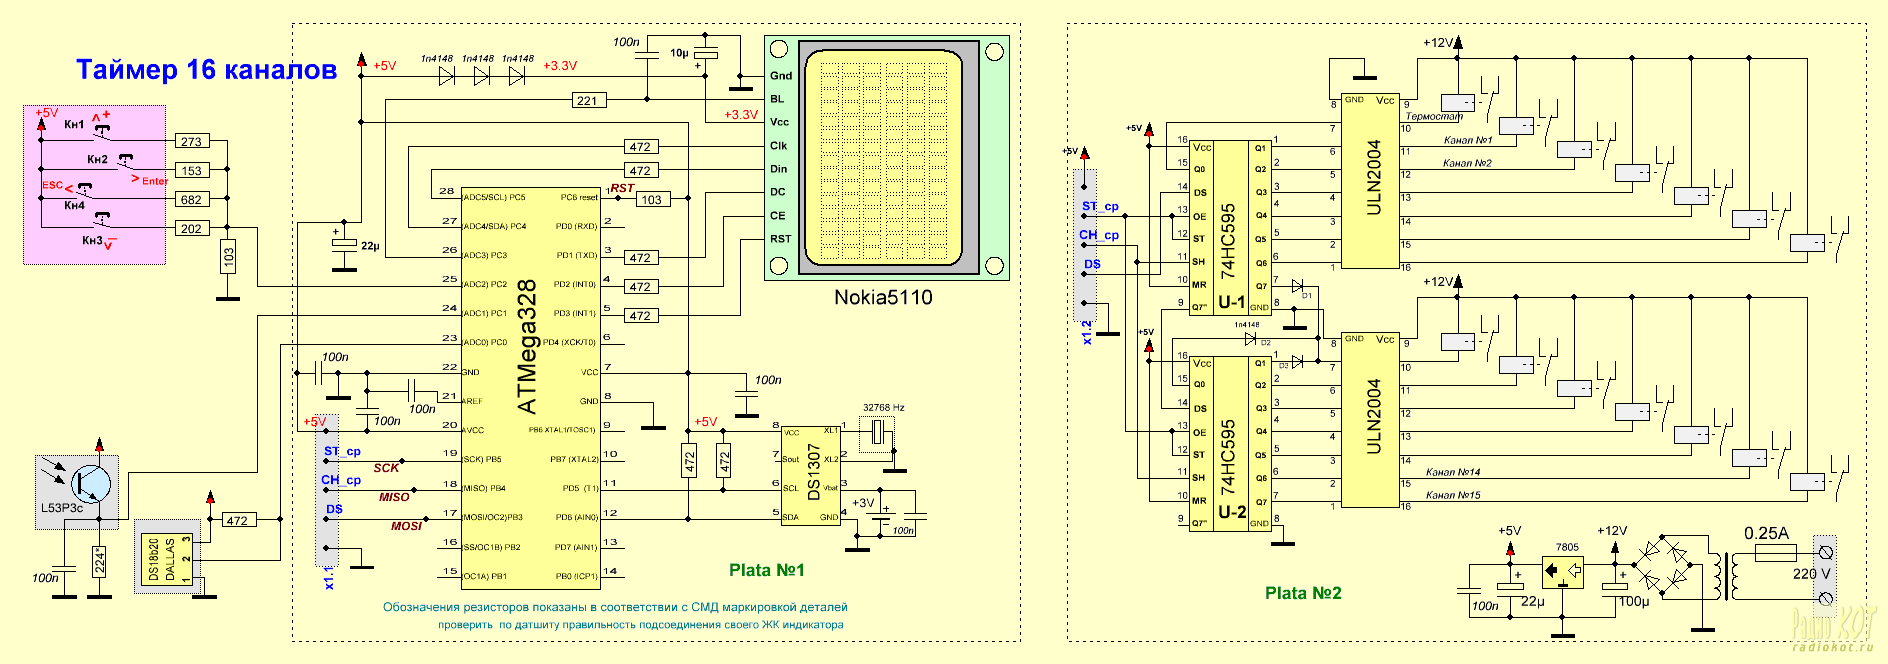Click the Plata №1 label
Viewport: 1888px width, 664px height.
(766, 570)
